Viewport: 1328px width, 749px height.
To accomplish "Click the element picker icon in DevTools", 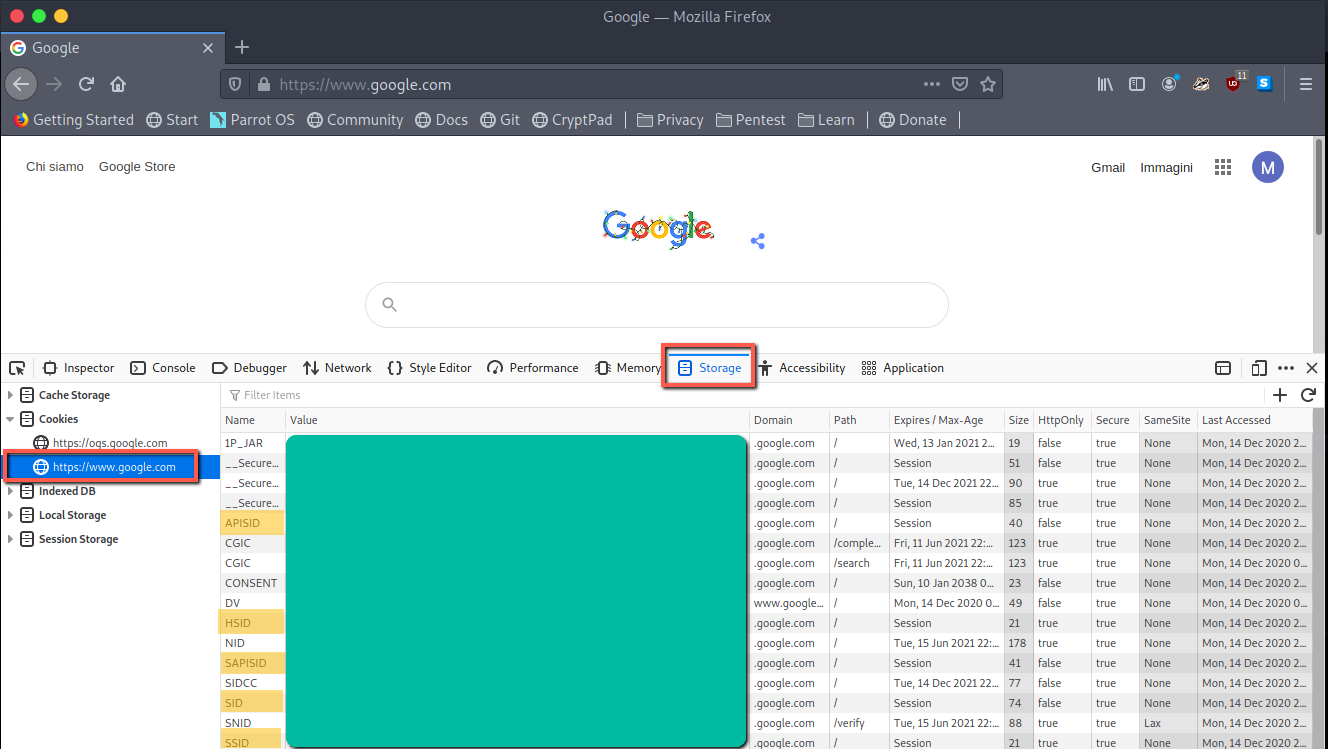I will pyautogui.click(x=17, y=368).
